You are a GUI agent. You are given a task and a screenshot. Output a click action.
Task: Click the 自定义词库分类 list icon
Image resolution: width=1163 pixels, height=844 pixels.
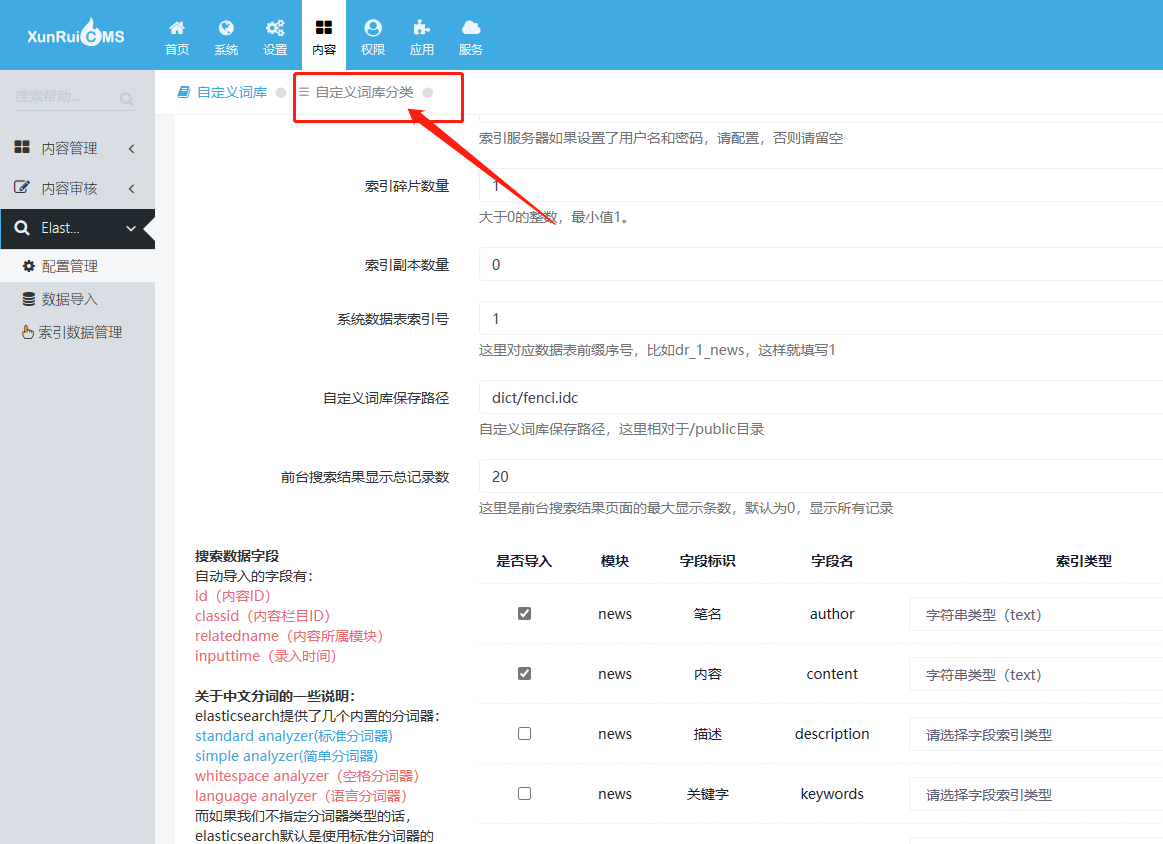coord(304,92)
